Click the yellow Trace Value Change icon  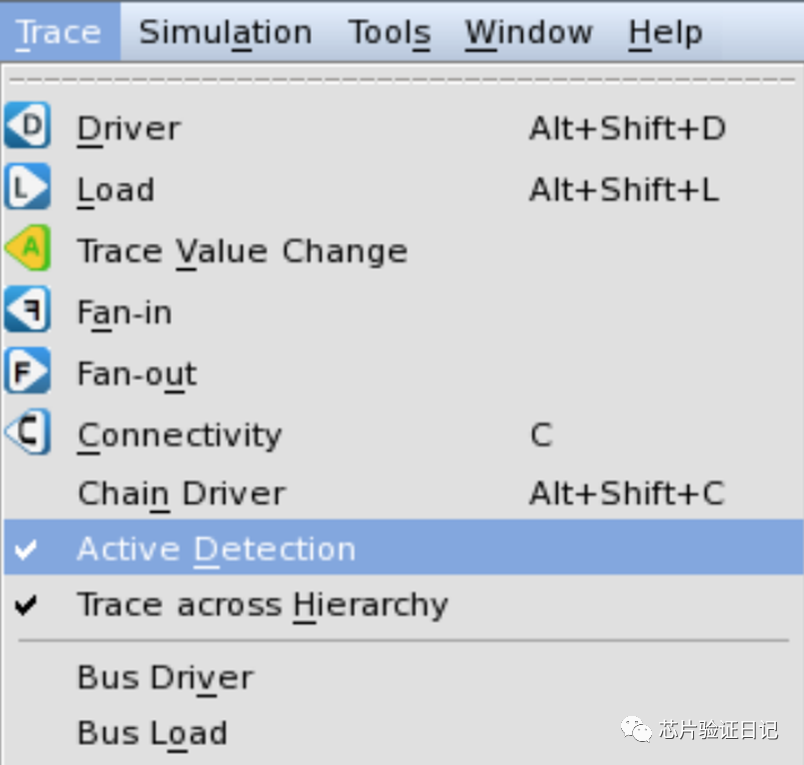[27, 250]
